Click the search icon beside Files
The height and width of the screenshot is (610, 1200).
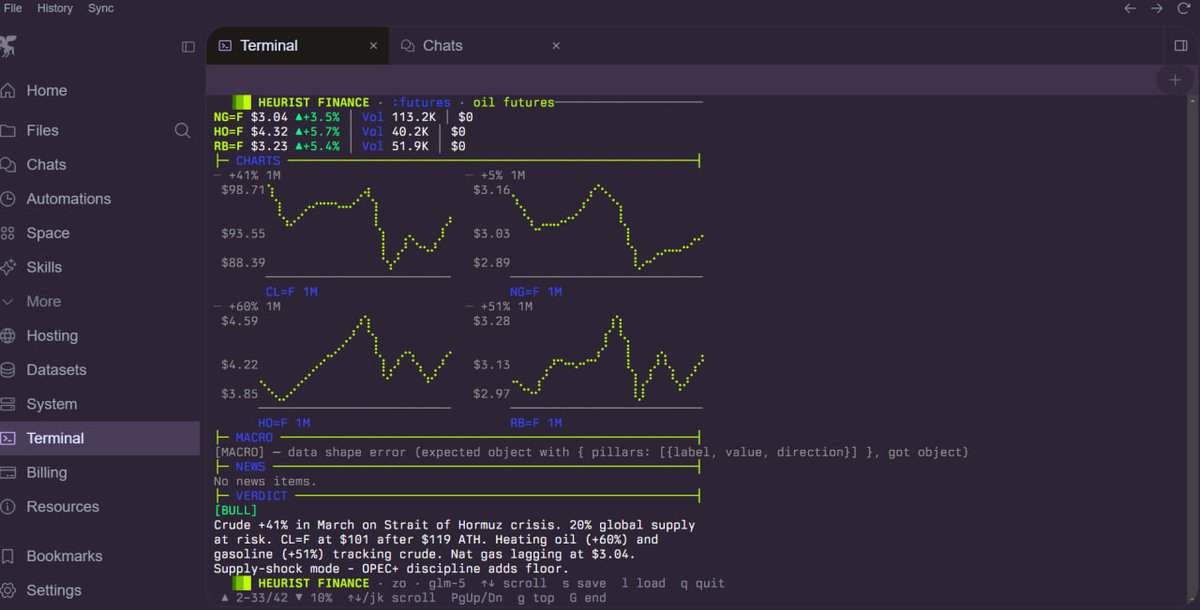(x=182, y=130)
